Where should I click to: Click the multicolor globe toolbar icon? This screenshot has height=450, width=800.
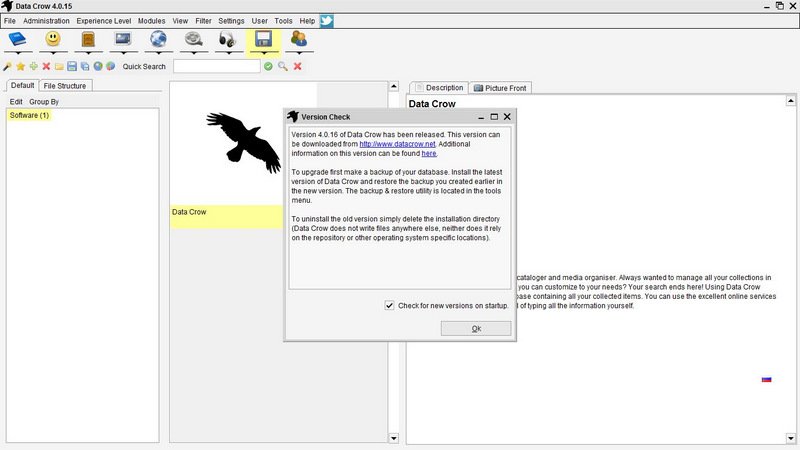(x=110, y=66)
